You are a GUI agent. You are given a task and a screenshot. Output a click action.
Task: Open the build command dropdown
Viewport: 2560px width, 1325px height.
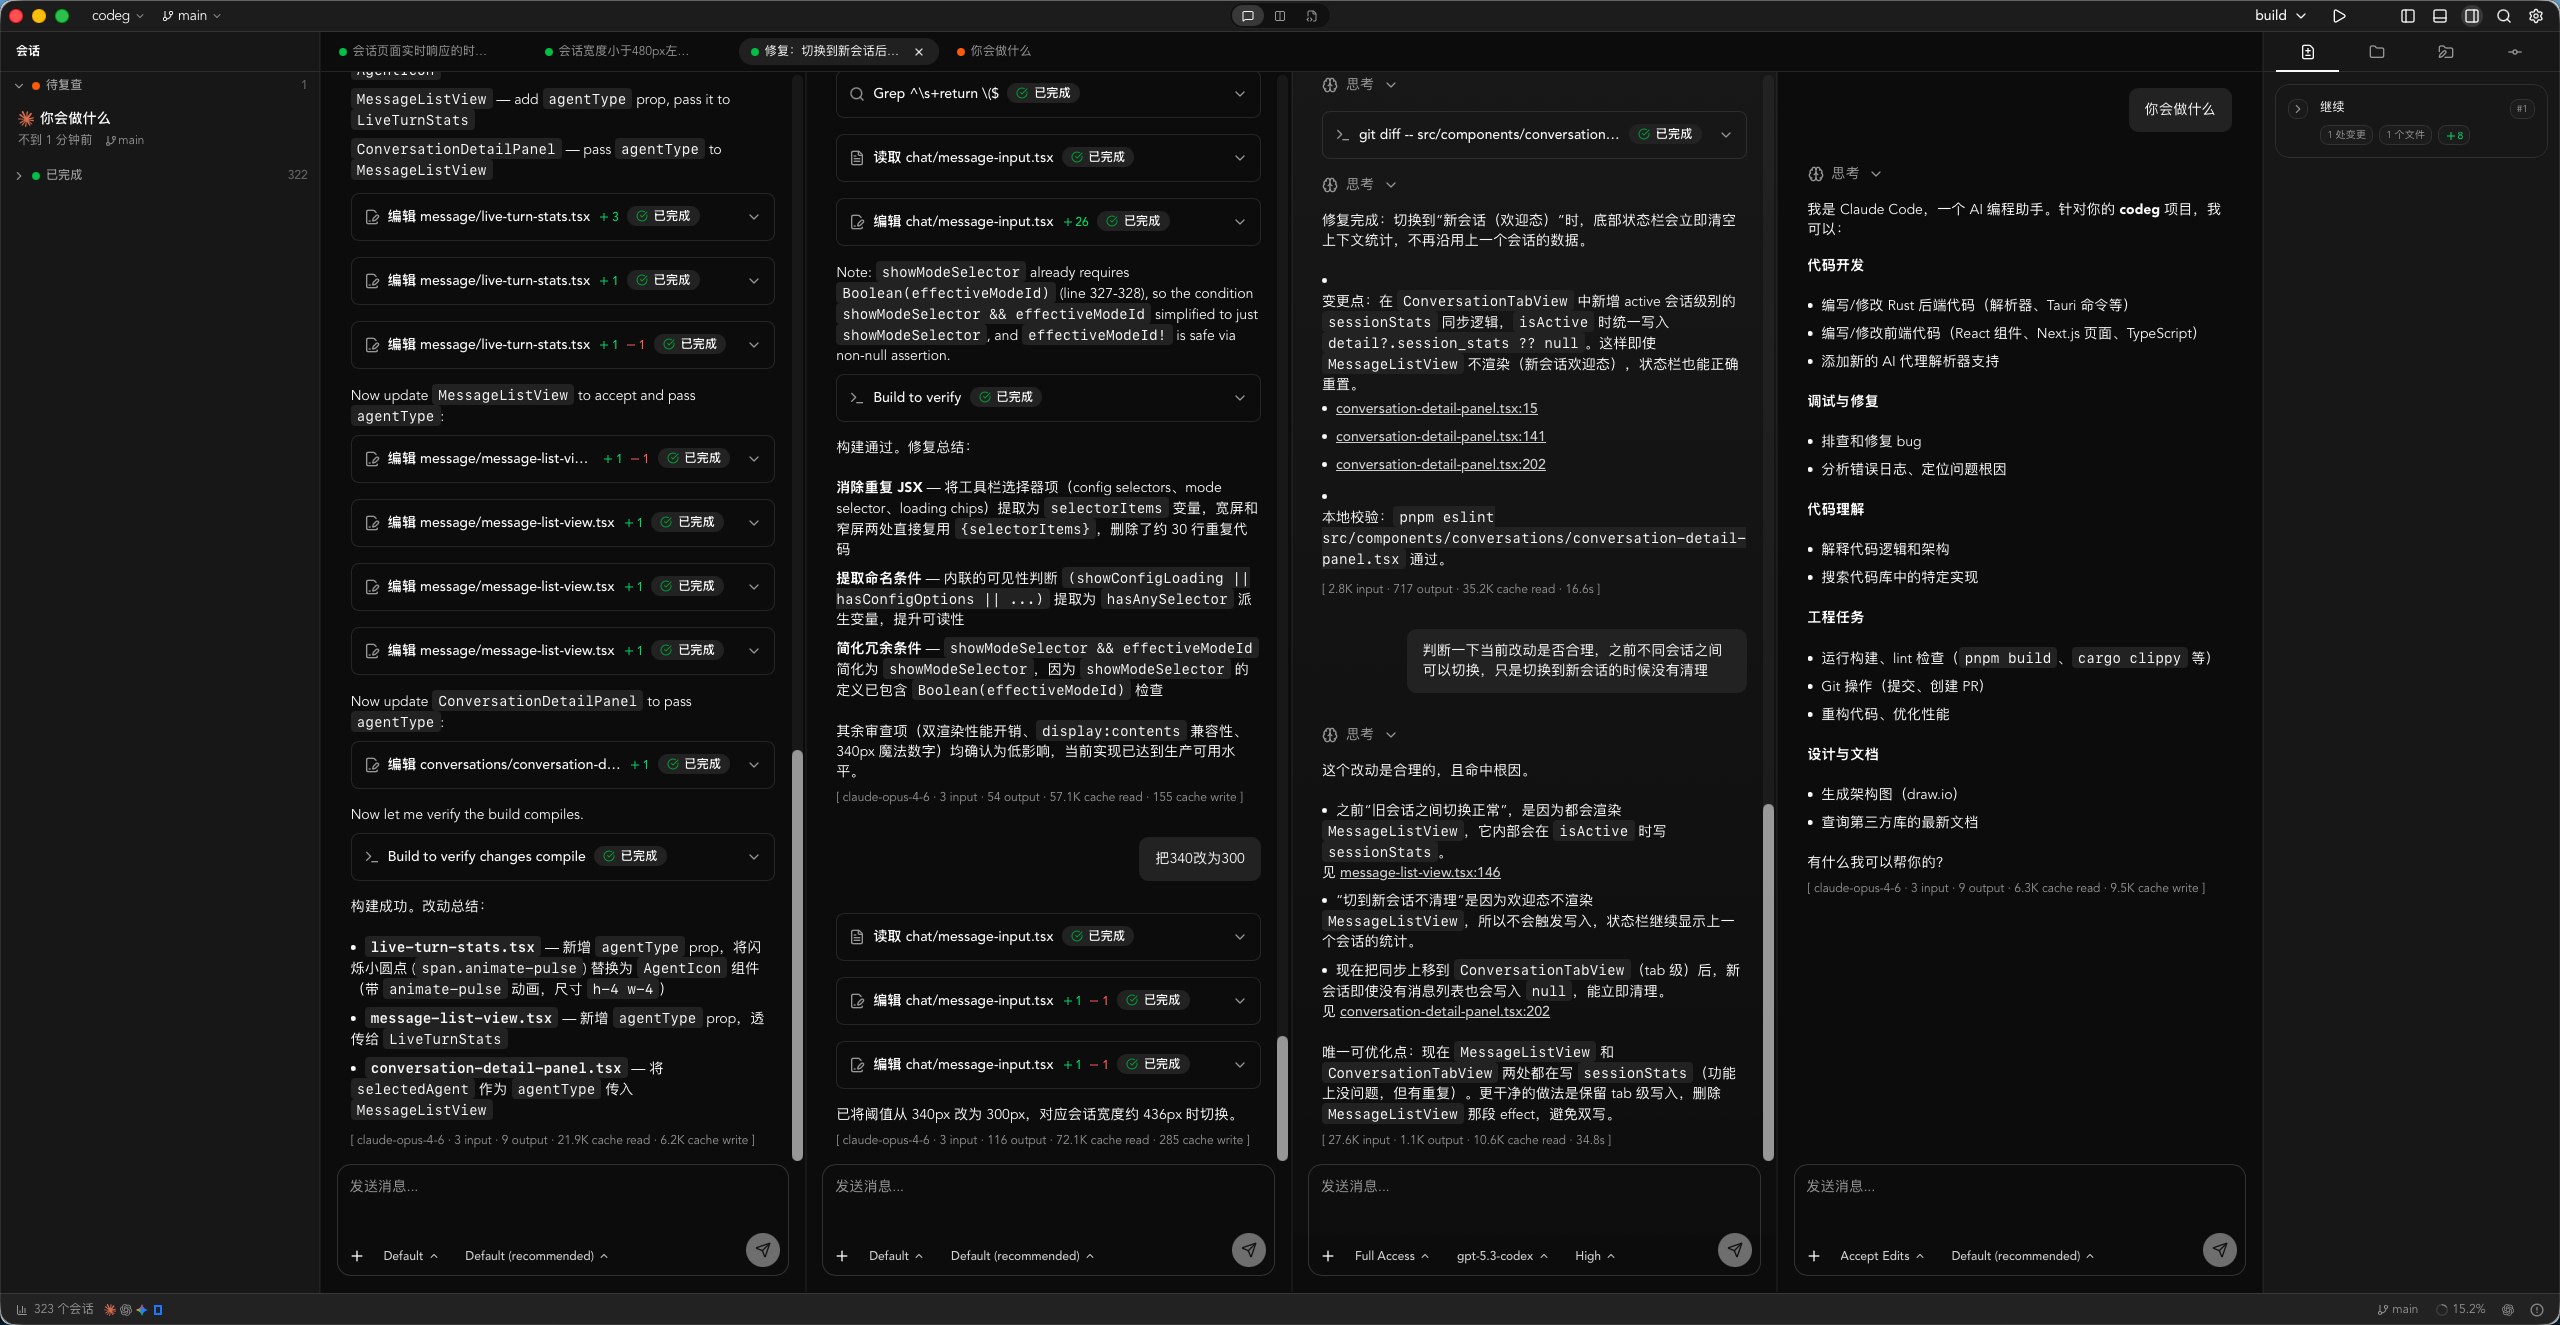[x=2280, y=16]
